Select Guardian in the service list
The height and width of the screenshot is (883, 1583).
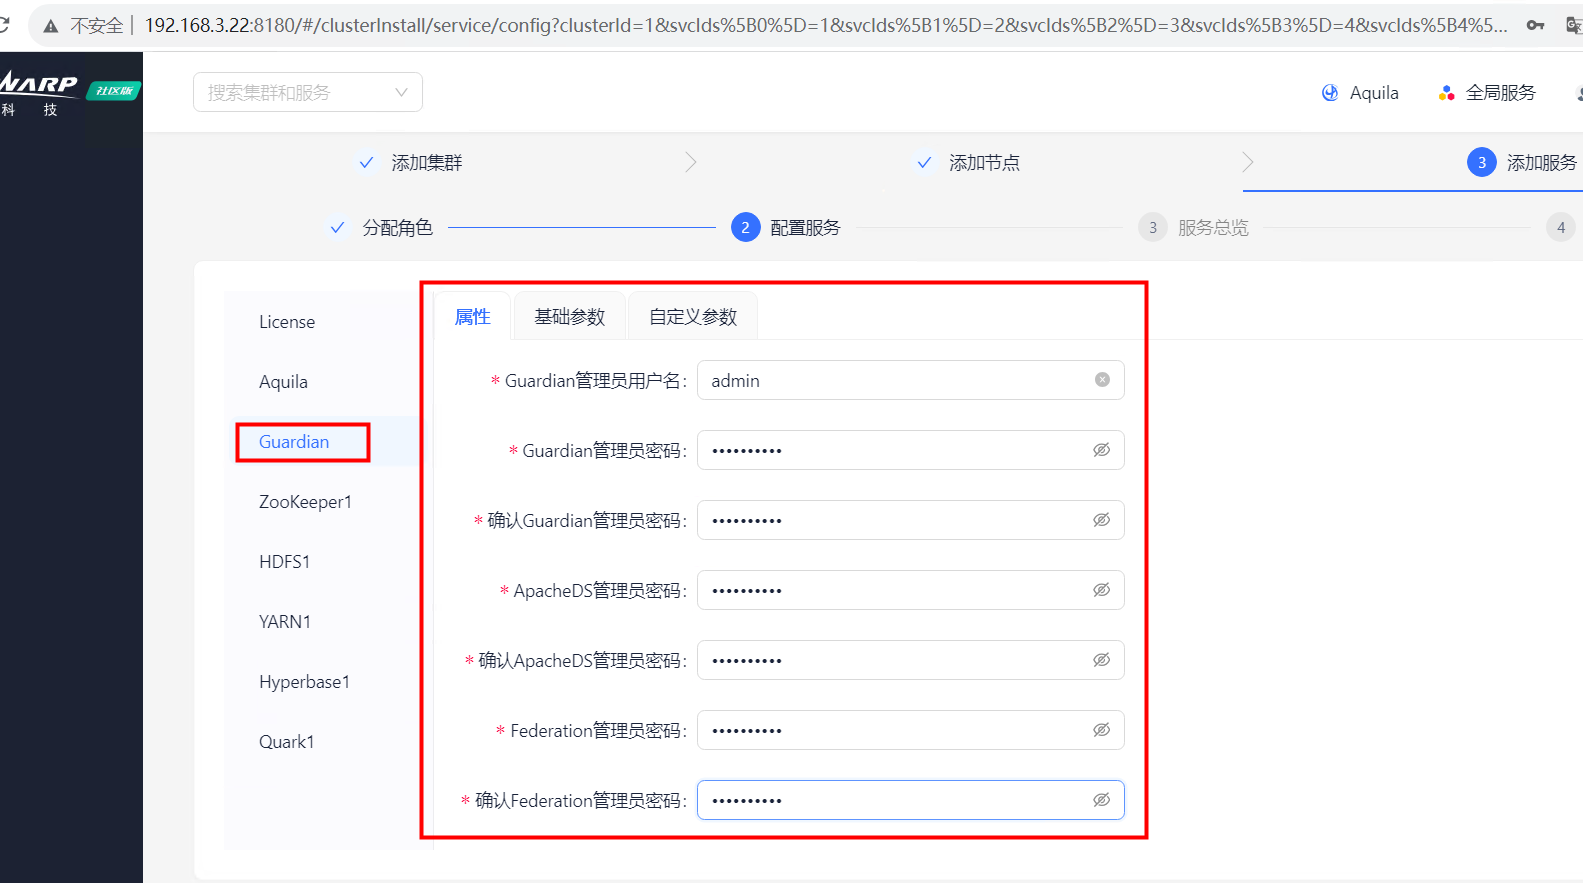click(x=294, y=442)
